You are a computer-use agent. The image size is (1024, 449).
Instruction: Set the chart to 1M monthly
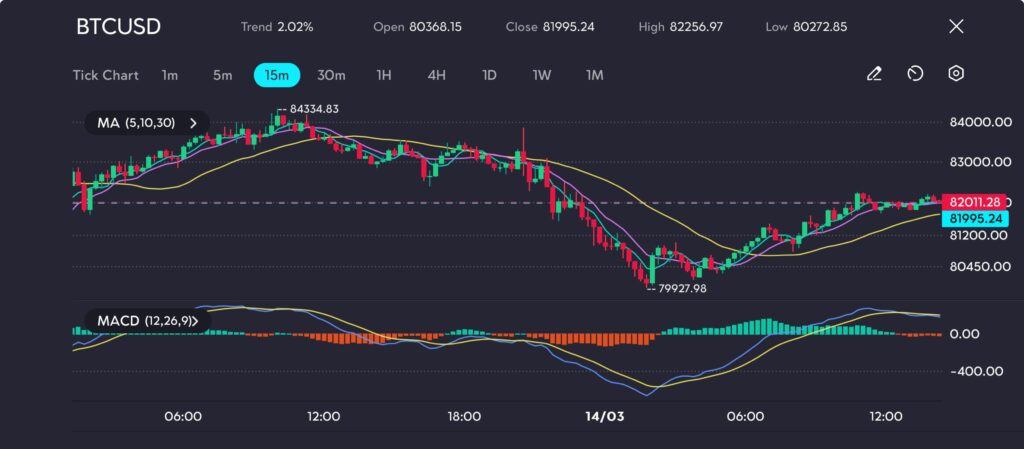click(x=594, y=75)
